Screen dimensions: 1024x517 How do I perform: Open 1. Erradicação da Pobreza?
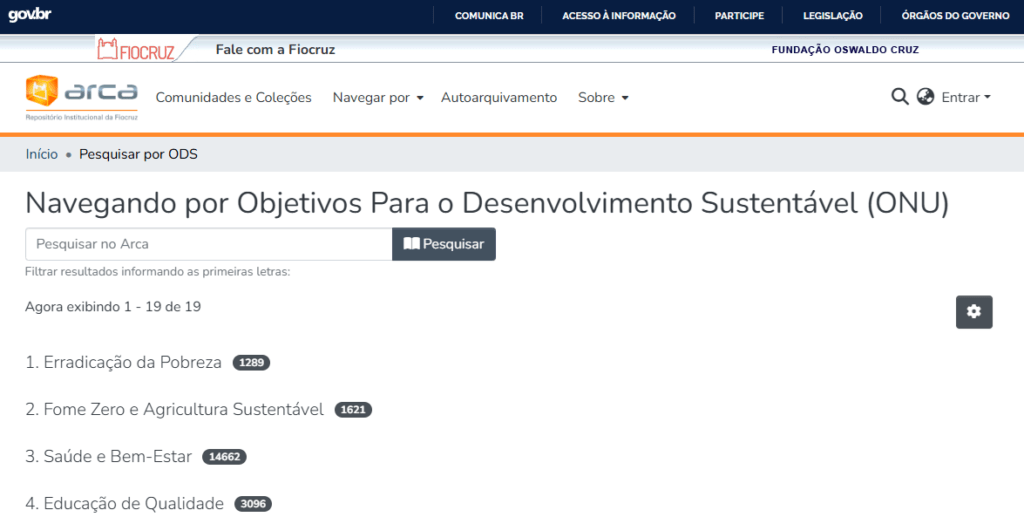tap(123, 362)
